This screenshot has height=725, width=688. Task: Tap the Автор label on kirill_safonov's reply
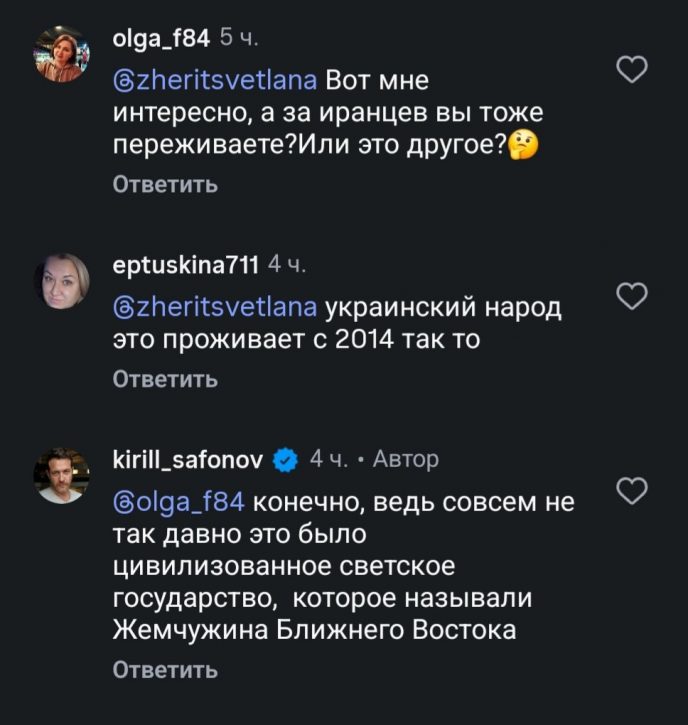tap(404, 459)
